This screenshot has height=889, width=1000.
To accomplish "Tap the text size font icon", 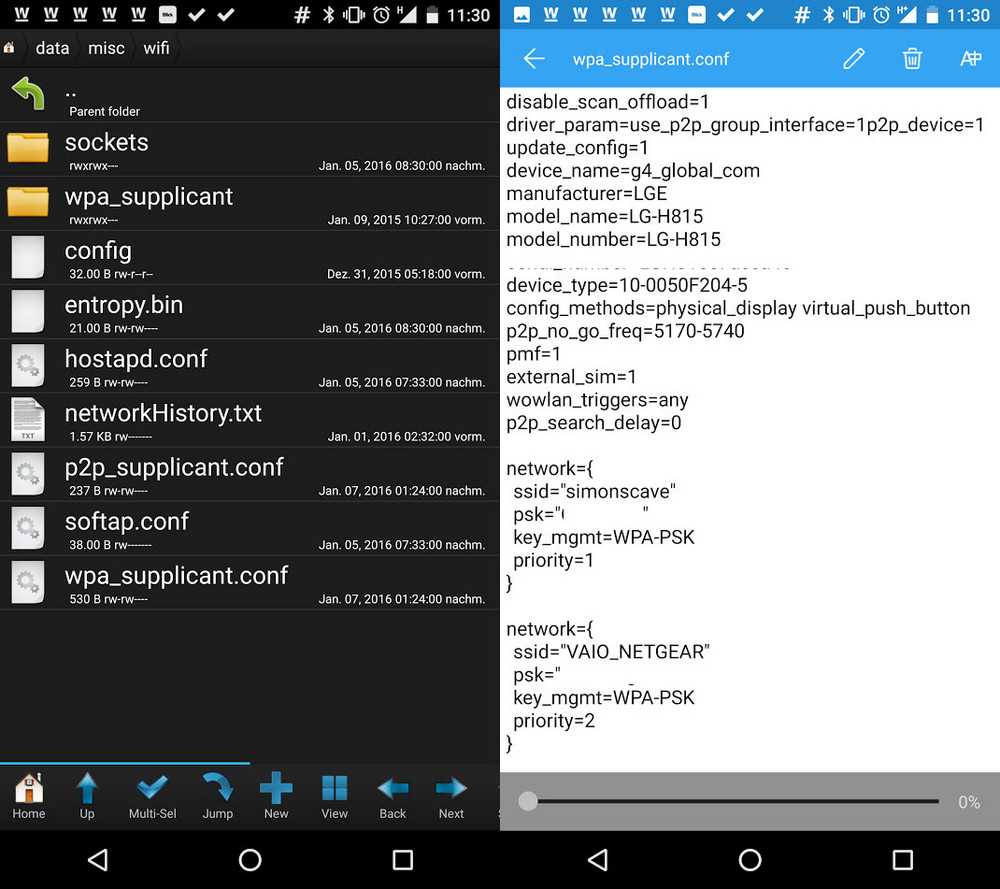I will pos(970,59).
